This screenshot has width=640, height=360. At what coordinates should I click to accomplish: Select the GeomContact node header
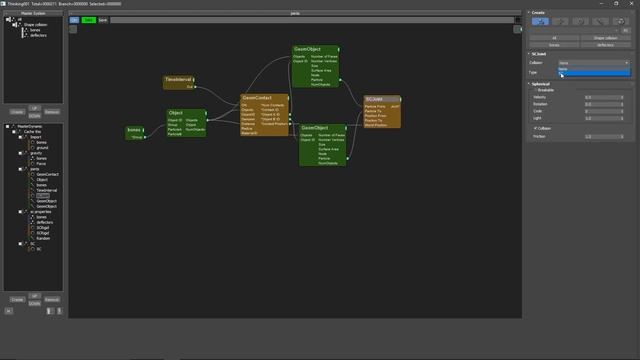point(264,98)
